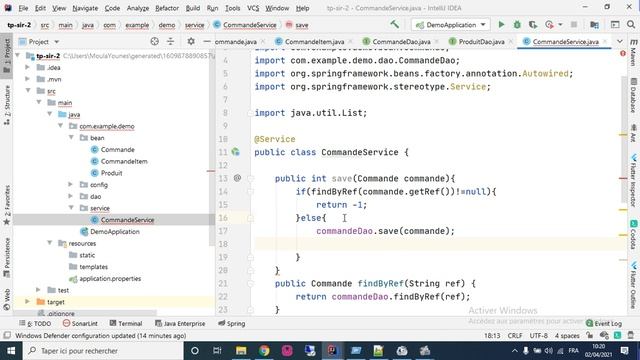
Task: Collapse the service package
Action: (71, 208)
